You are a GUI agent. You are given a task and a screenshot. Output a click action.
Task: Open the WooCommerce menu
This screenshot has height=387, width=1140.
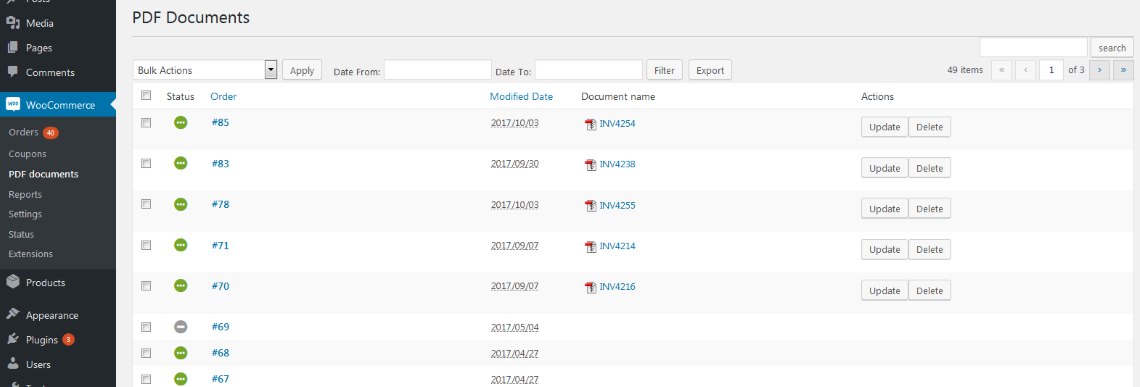60,105
